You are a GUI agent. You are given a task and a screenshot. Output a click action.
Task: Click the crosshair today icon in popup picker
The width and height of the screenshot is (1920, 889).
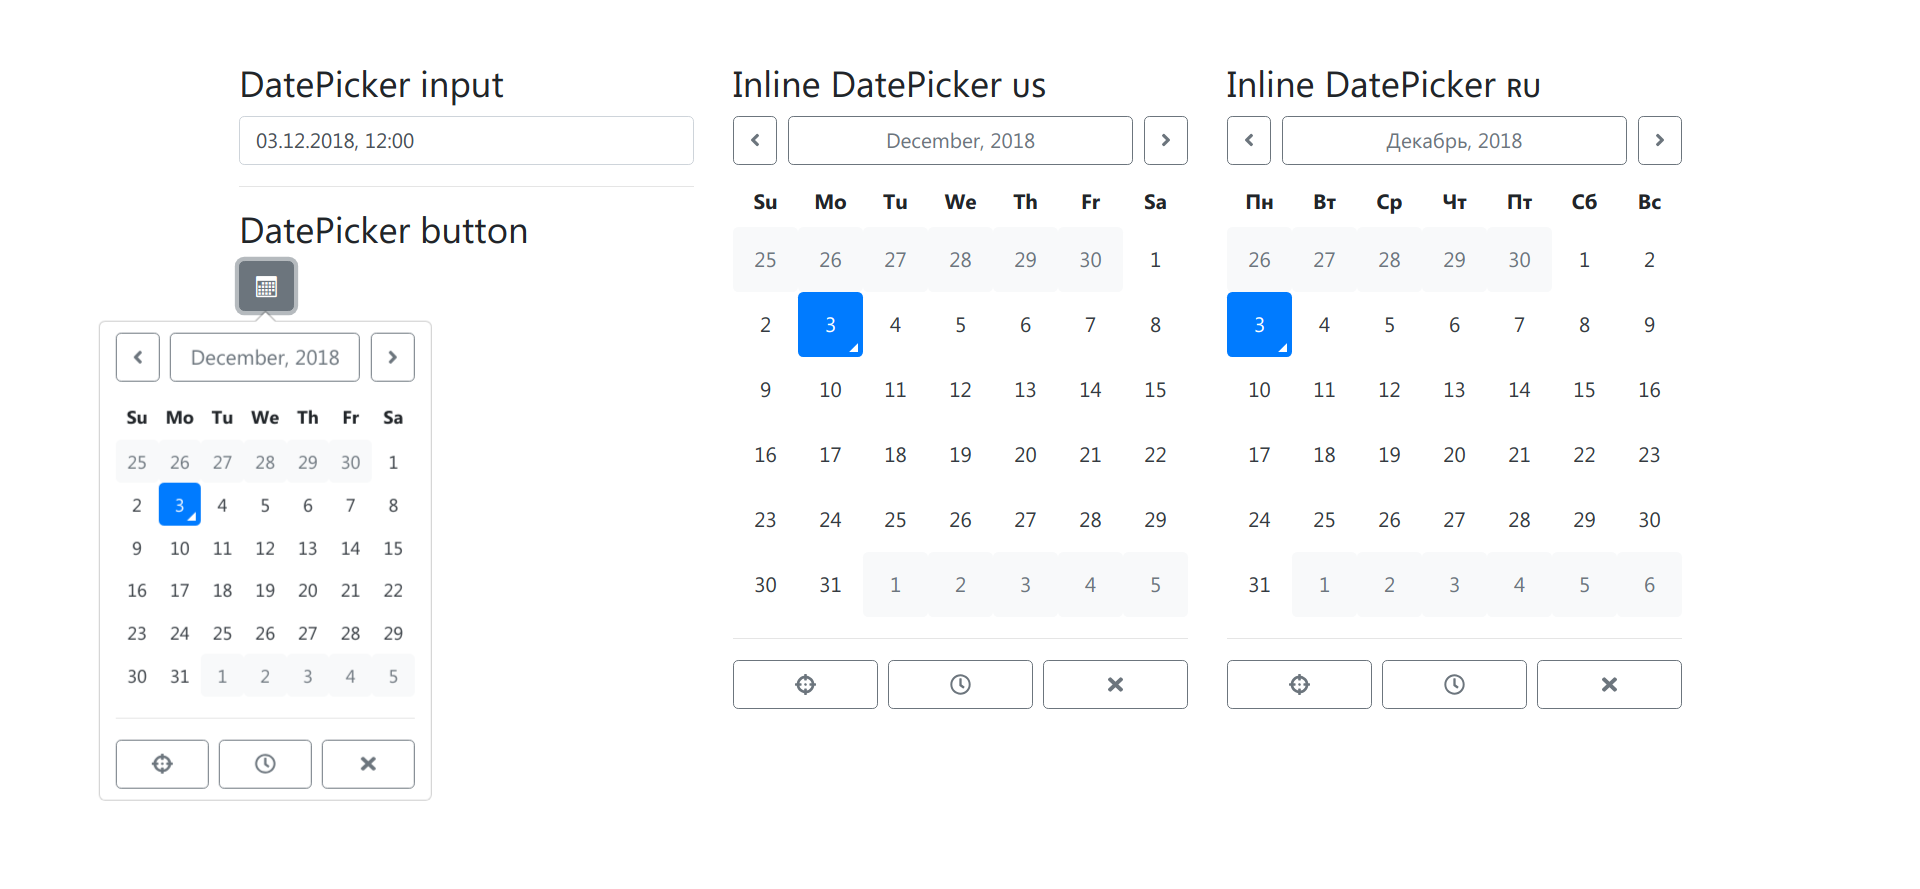[162, 764]
